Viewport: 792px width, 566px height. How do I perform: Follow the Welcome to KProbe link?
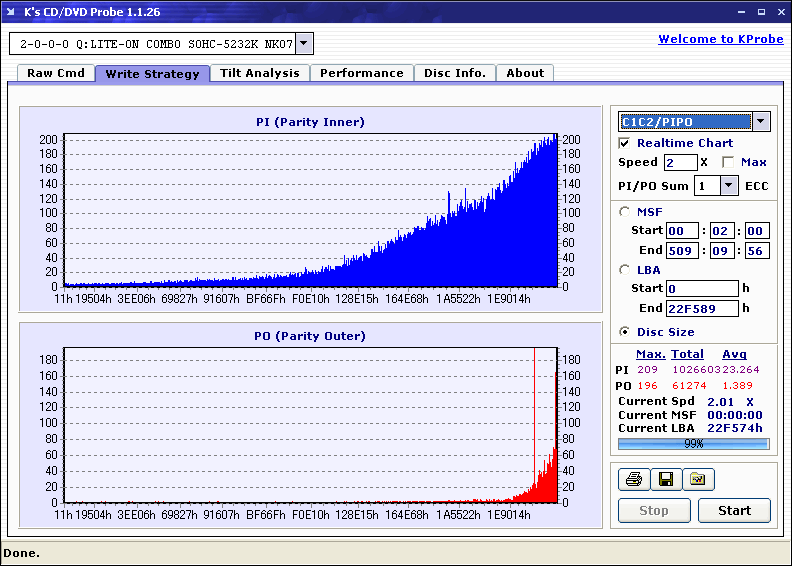(721, 39)
